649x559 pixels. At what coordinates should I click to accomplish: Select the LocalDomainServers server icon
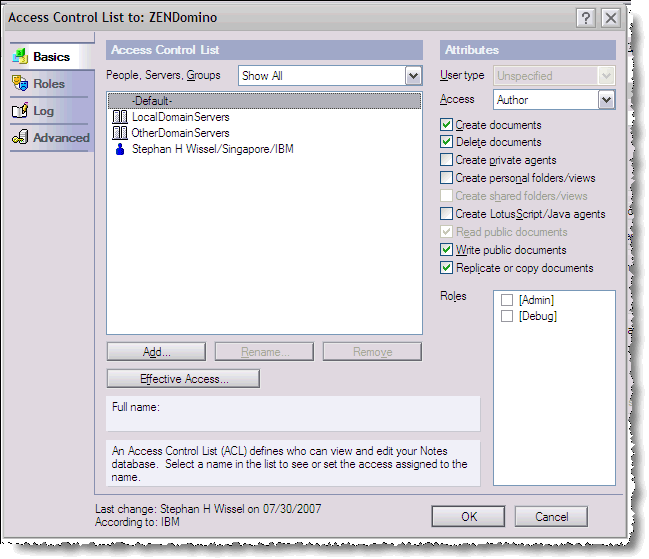120,118
